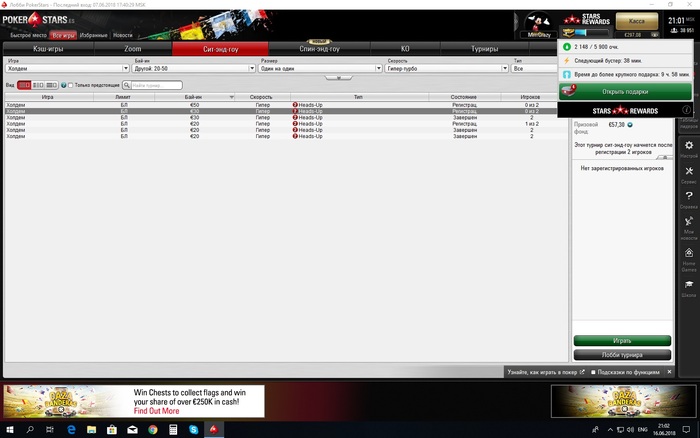Open the Тип Все dropdown

pos(535,68)
